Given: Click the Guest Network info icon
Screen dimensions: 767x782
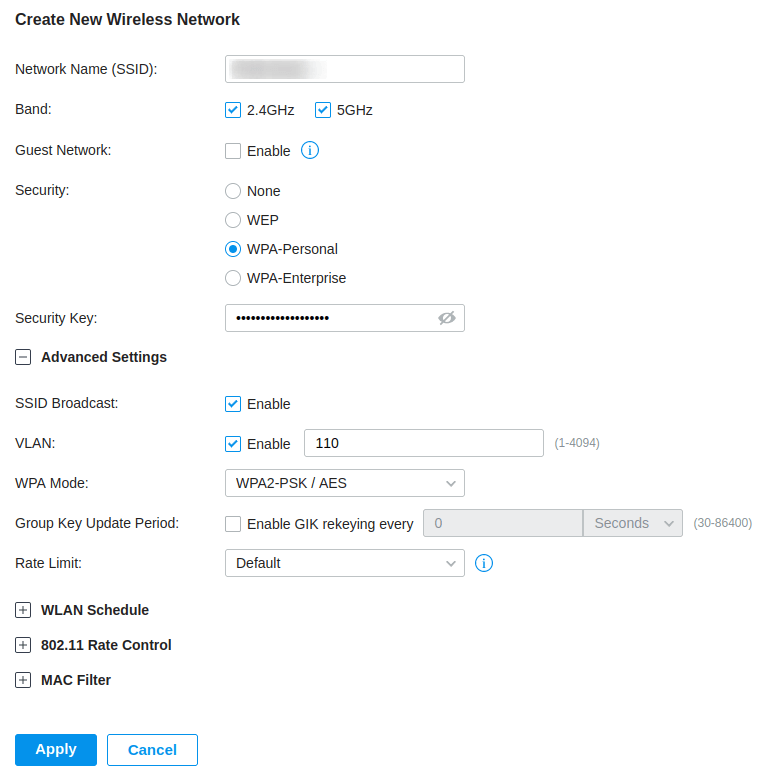Looking at the screenshot, I should 310,150.
